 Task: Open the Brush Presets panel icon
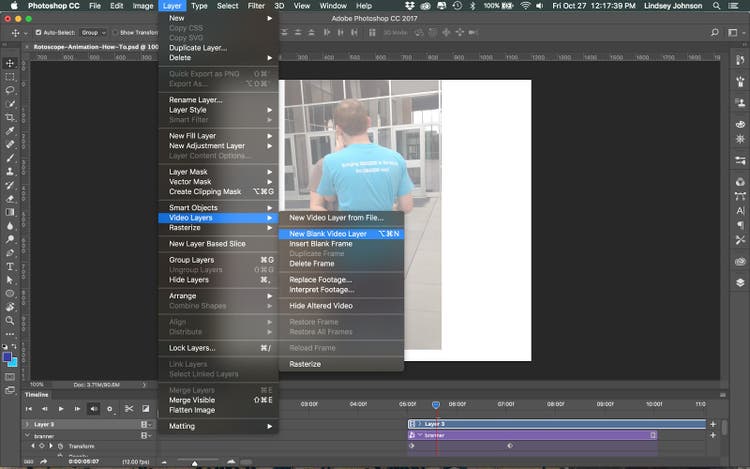click(x=740, y=81)
